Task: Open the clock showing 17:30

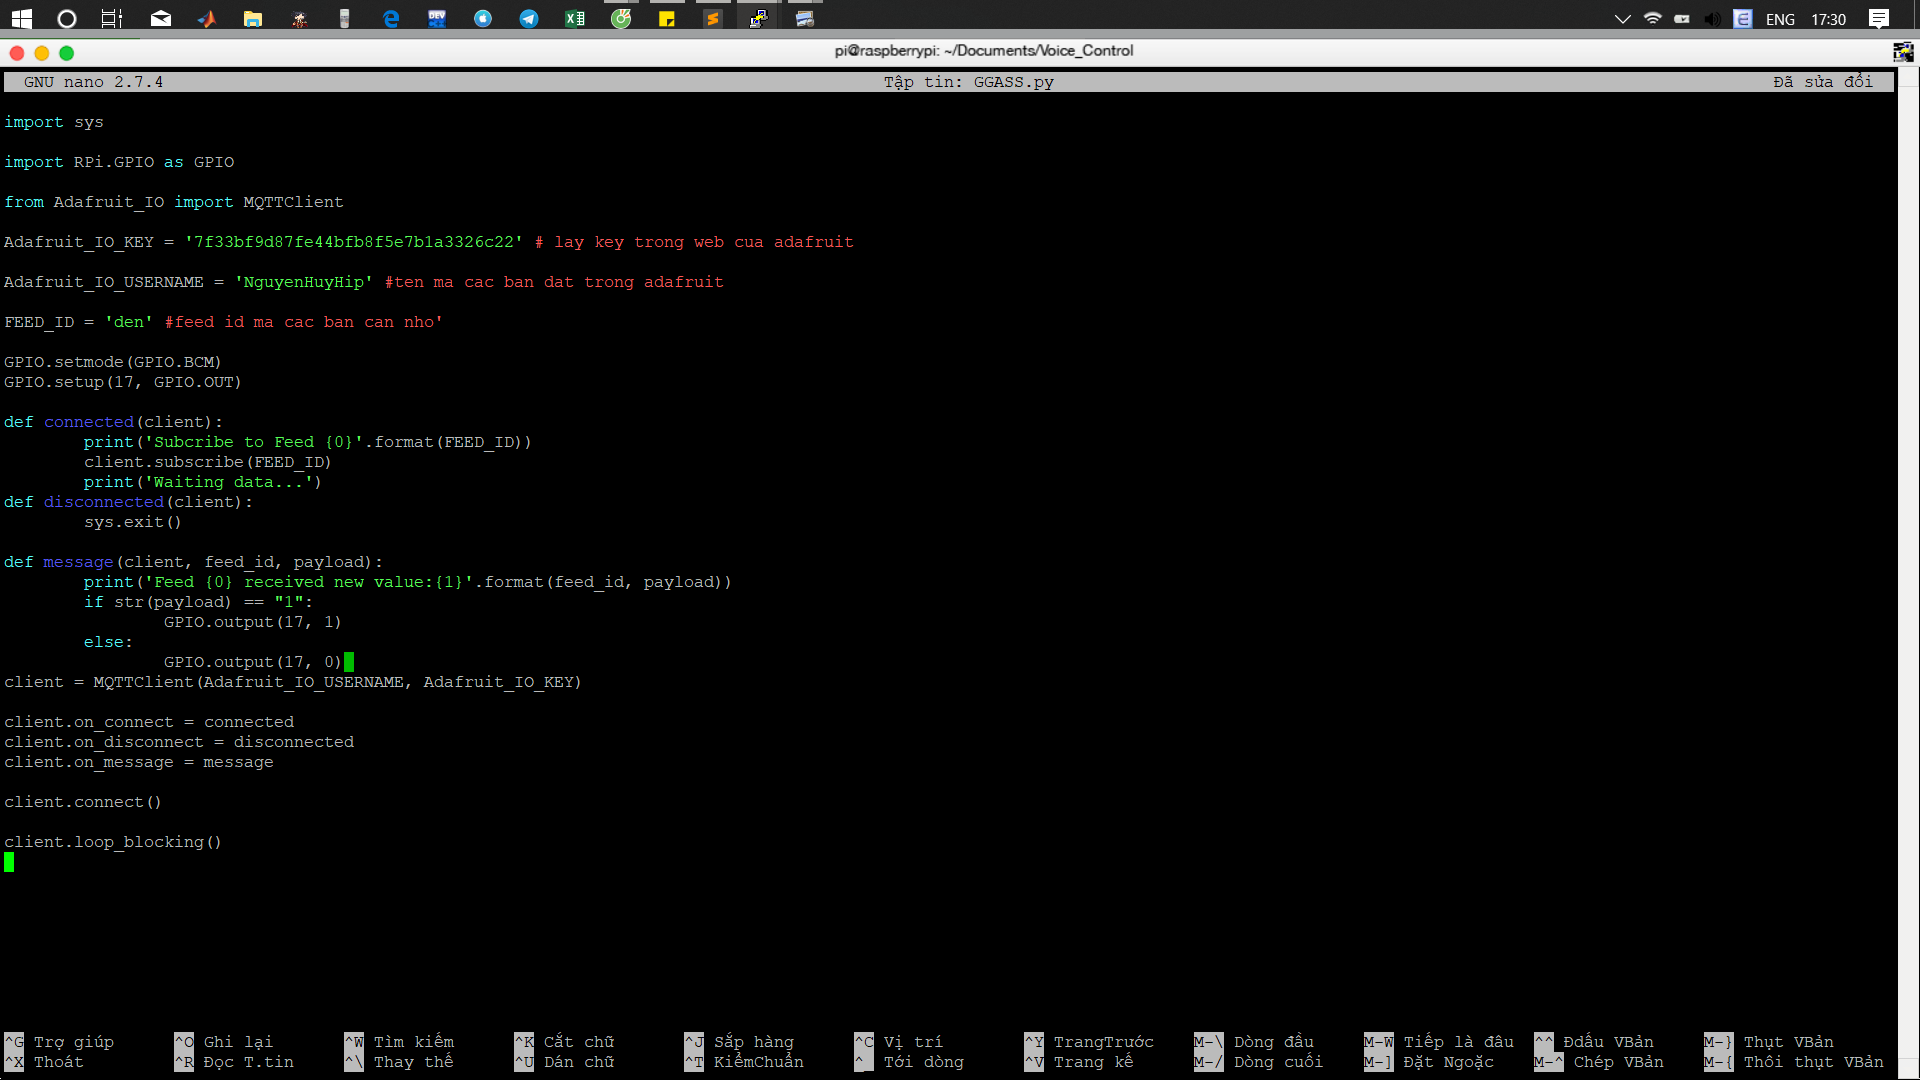Action: (1828, 19)
